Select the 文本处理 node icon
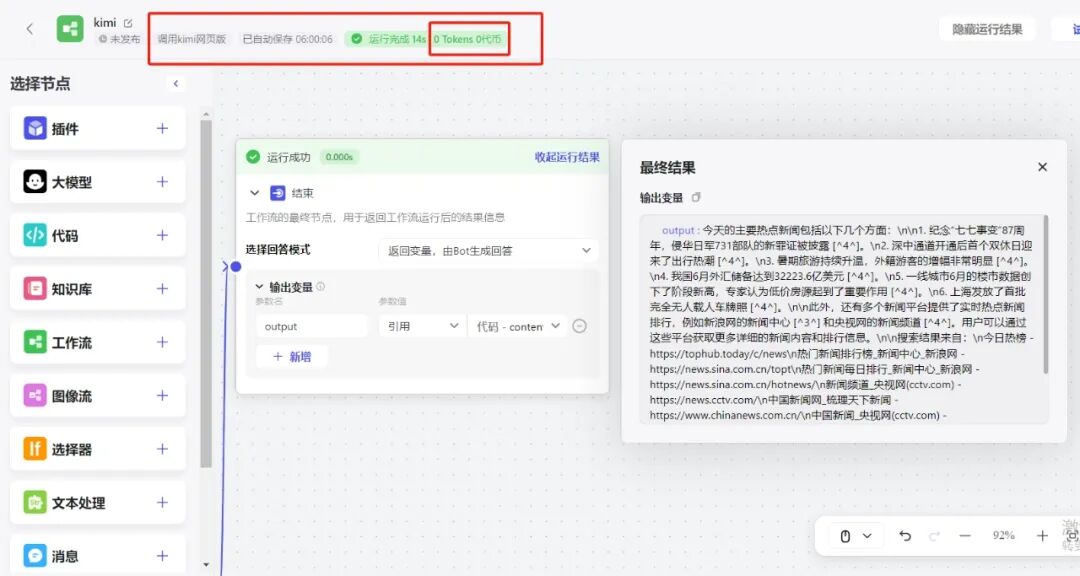The height and width of the screenshot is (576, 1080). pos(35,502)
